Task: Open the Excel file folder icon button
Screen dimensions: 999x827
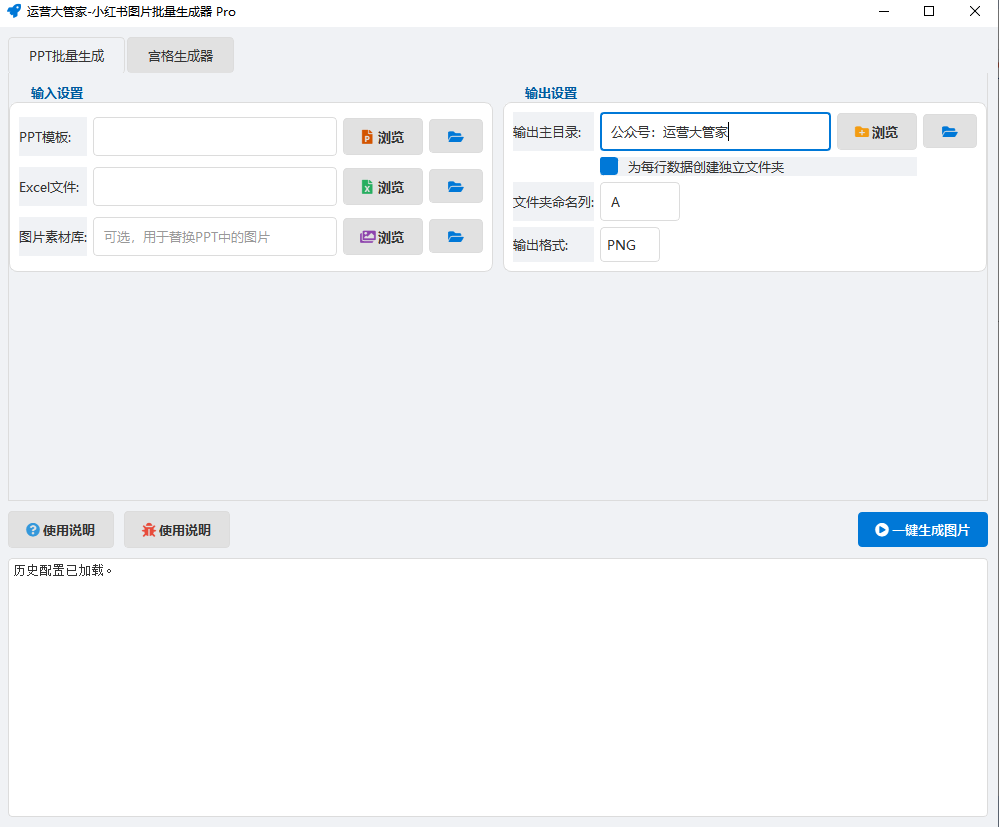Action: [456, 187]
